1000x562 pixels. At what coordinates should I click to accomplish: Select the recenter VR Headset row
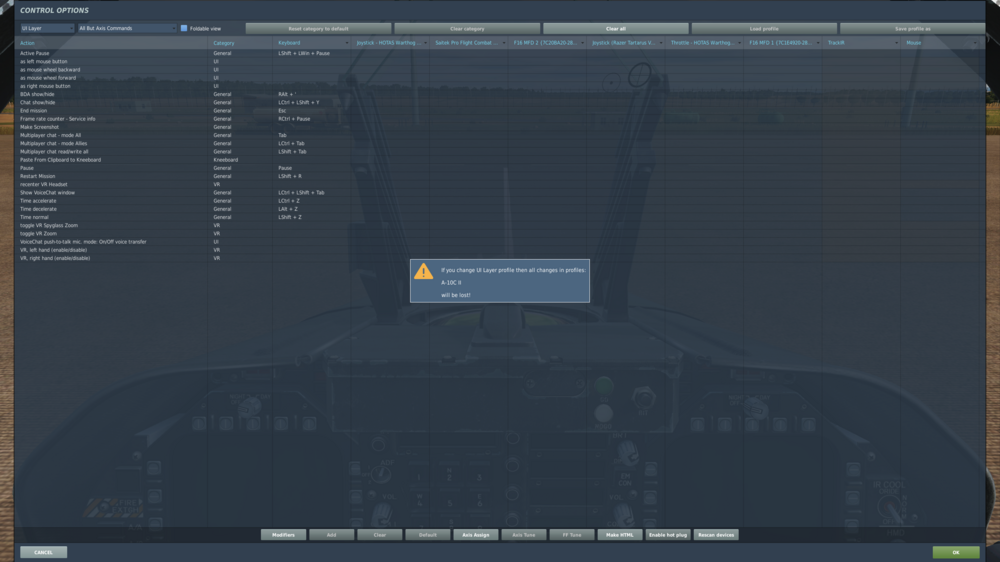499,184
